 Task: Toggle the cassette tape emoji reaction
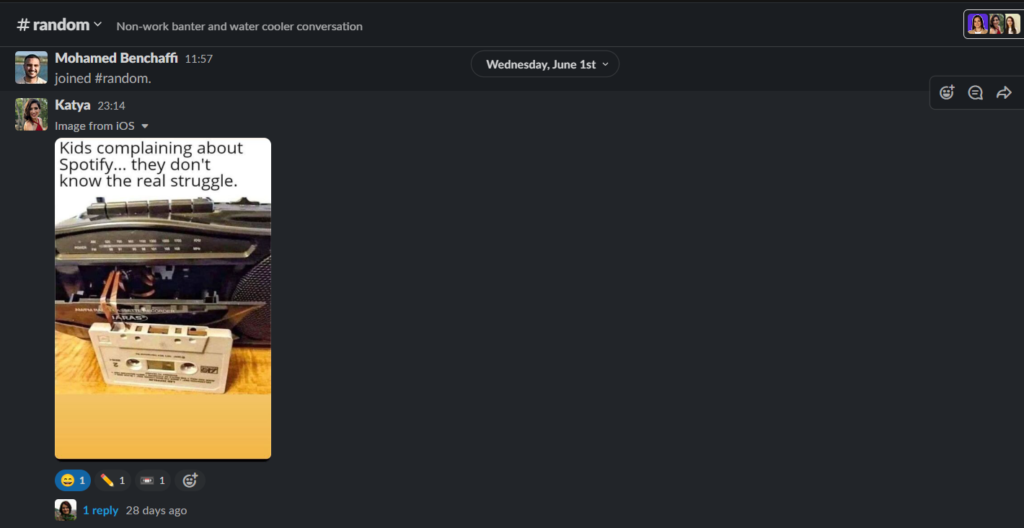pos(153,480)
